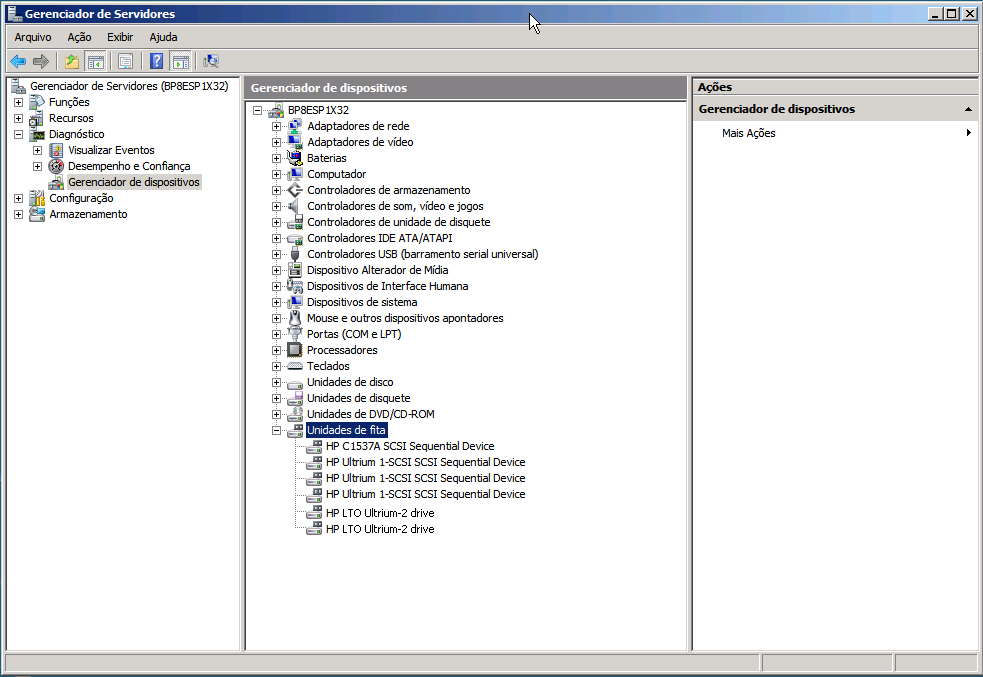
Task: Toggle the Show/Hide Action Pane button
Action: [180, 61]
